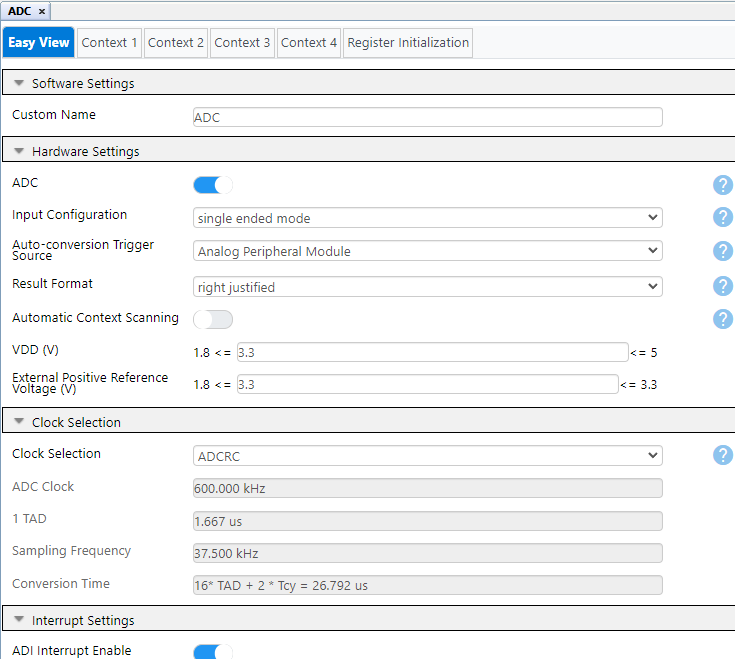This screenshot has width=735, height=659.
Task: View help for Result Format
Action: click(x=723, y=286)
